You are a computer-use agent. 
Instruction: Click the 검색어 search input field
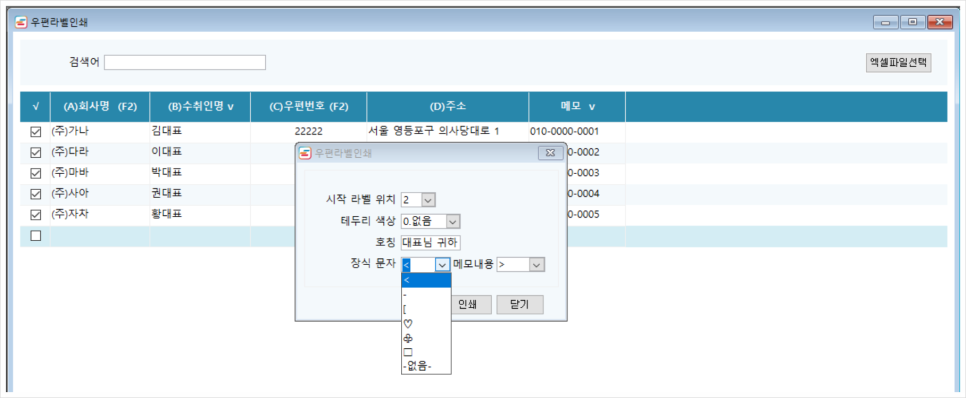pos(185,62)
